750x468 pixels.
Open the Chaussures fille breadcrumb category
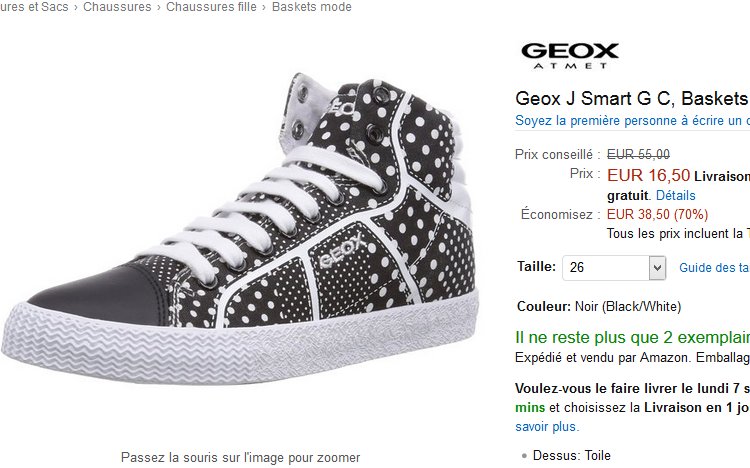pyautogui.click(x=211, y=7)
